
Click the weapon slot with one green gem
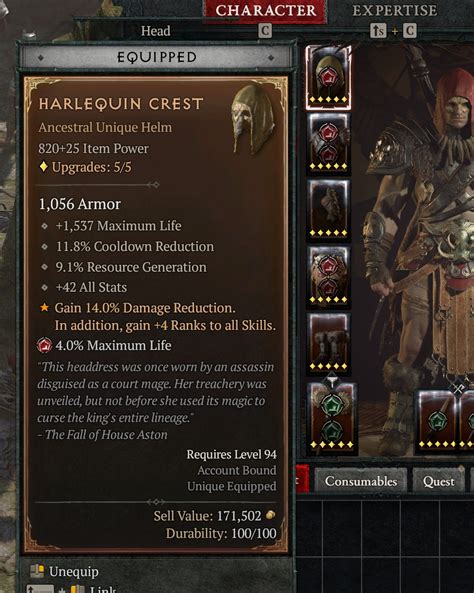[437, 421]
